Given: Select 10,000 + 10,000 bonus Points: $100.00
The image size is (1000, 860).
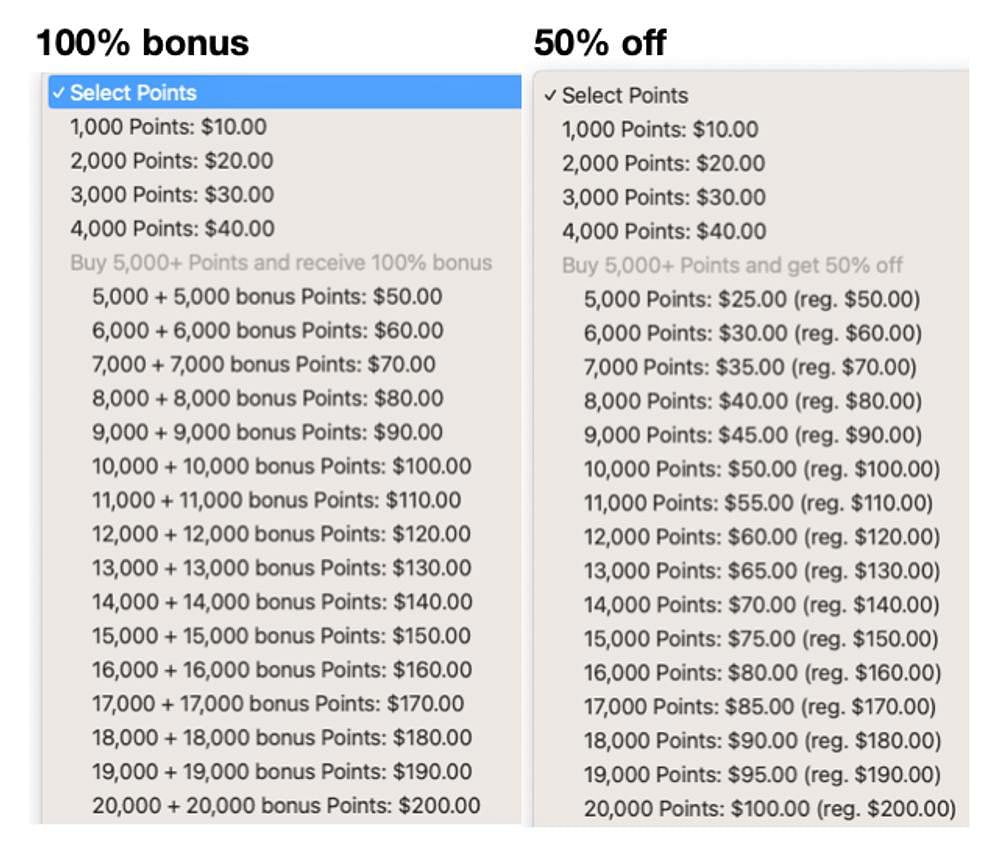Looking at the screenshot, I should click(x=282, y=466).
